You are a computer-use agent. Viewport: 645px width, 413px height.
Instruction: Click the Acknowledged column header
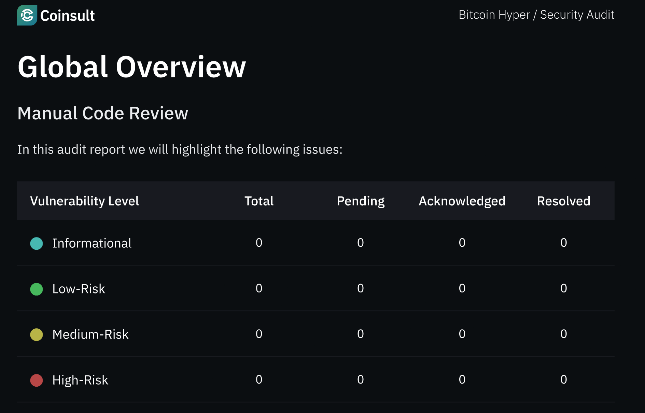[x=462, y=201]
